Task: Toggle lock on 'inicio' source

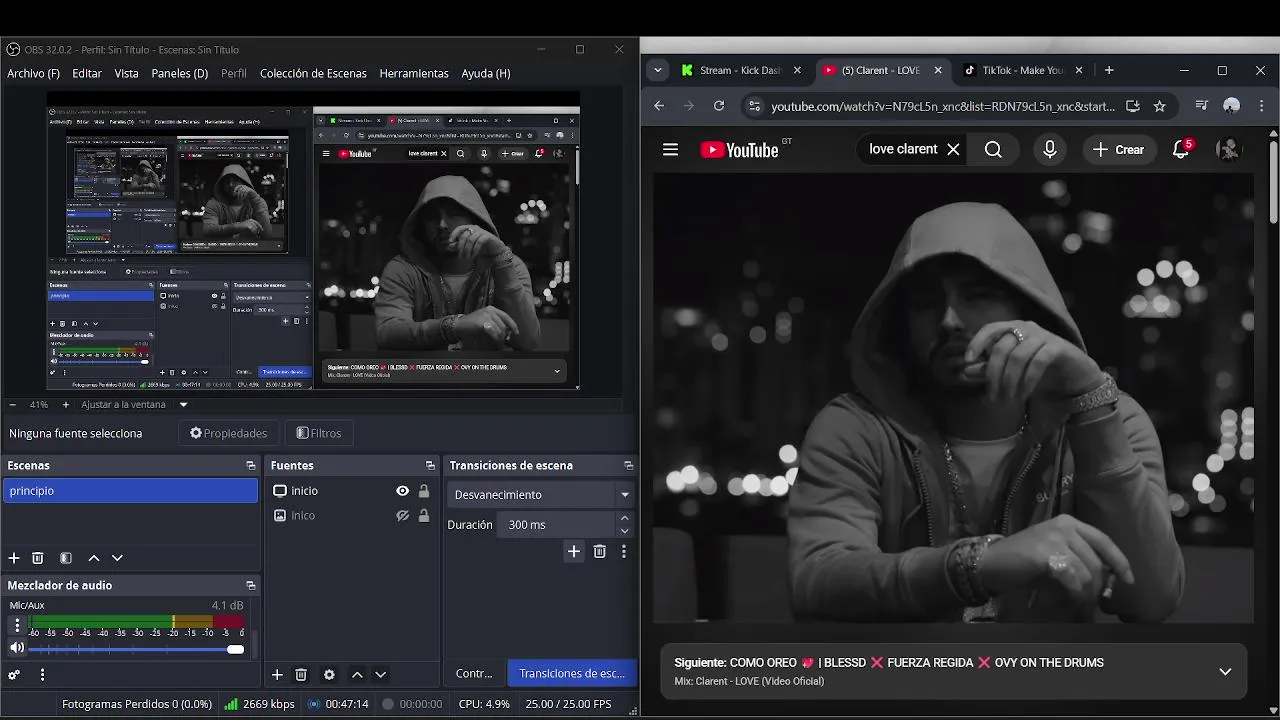Action: coord(424,491)
